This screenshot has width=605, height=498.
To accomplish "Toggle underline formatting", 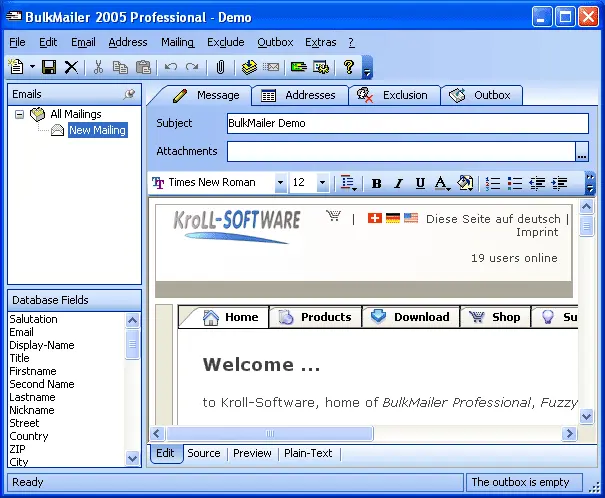I will click(x=420, y=183).
